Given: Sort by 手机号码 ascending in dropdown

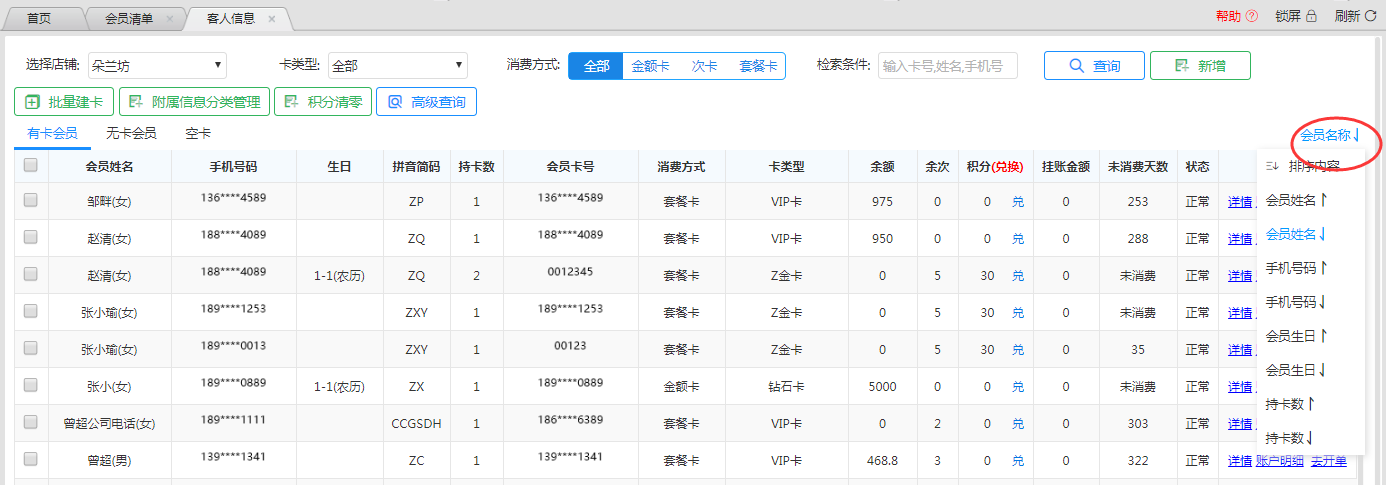Looking at the screenshot, I should 1297,268.
